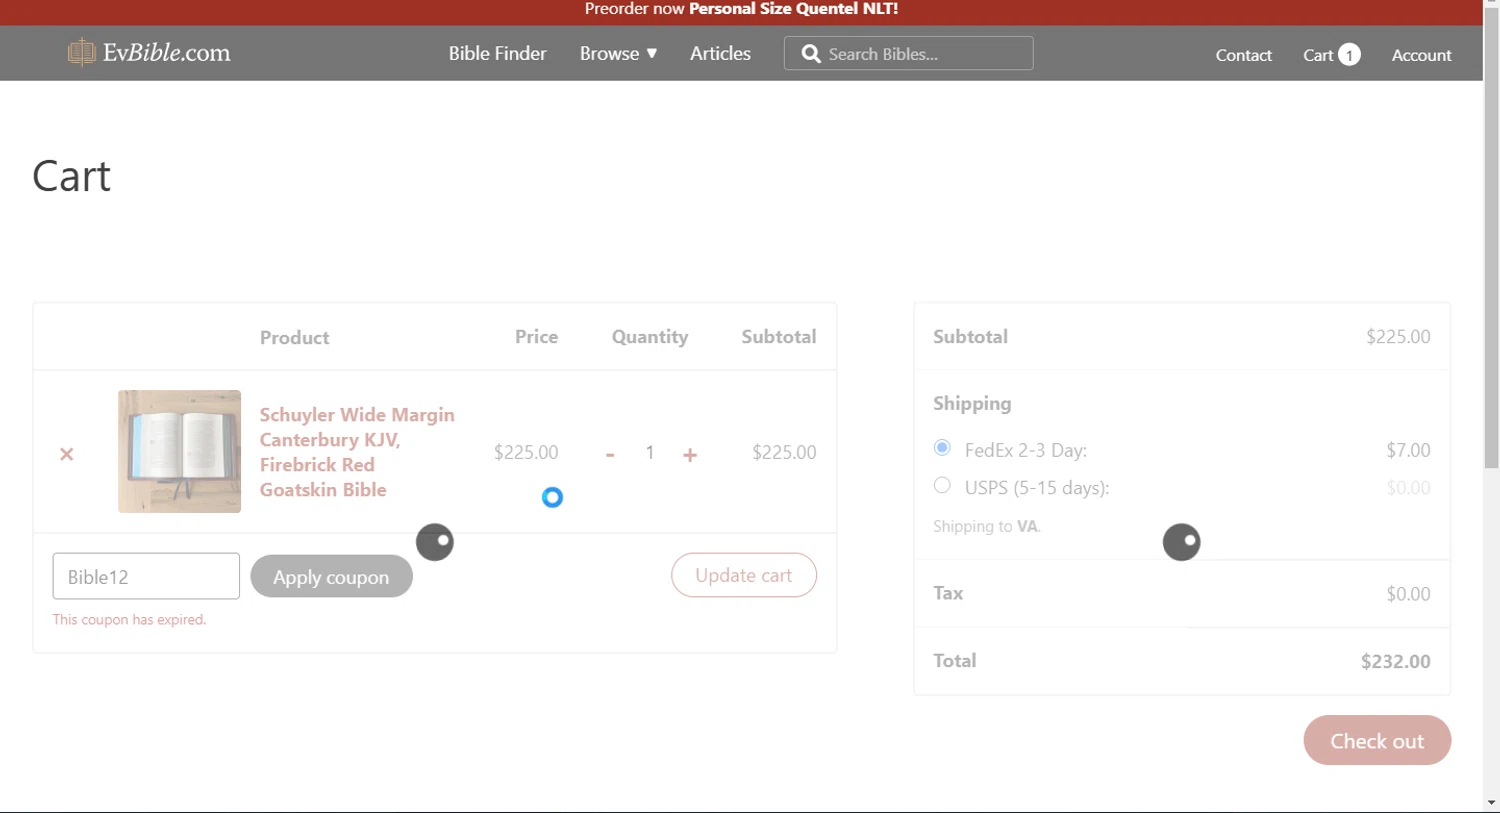Click the Update cart button
Image resolution: width=1500 pixels, height=813 pixels.
click(x=744, y=575)
